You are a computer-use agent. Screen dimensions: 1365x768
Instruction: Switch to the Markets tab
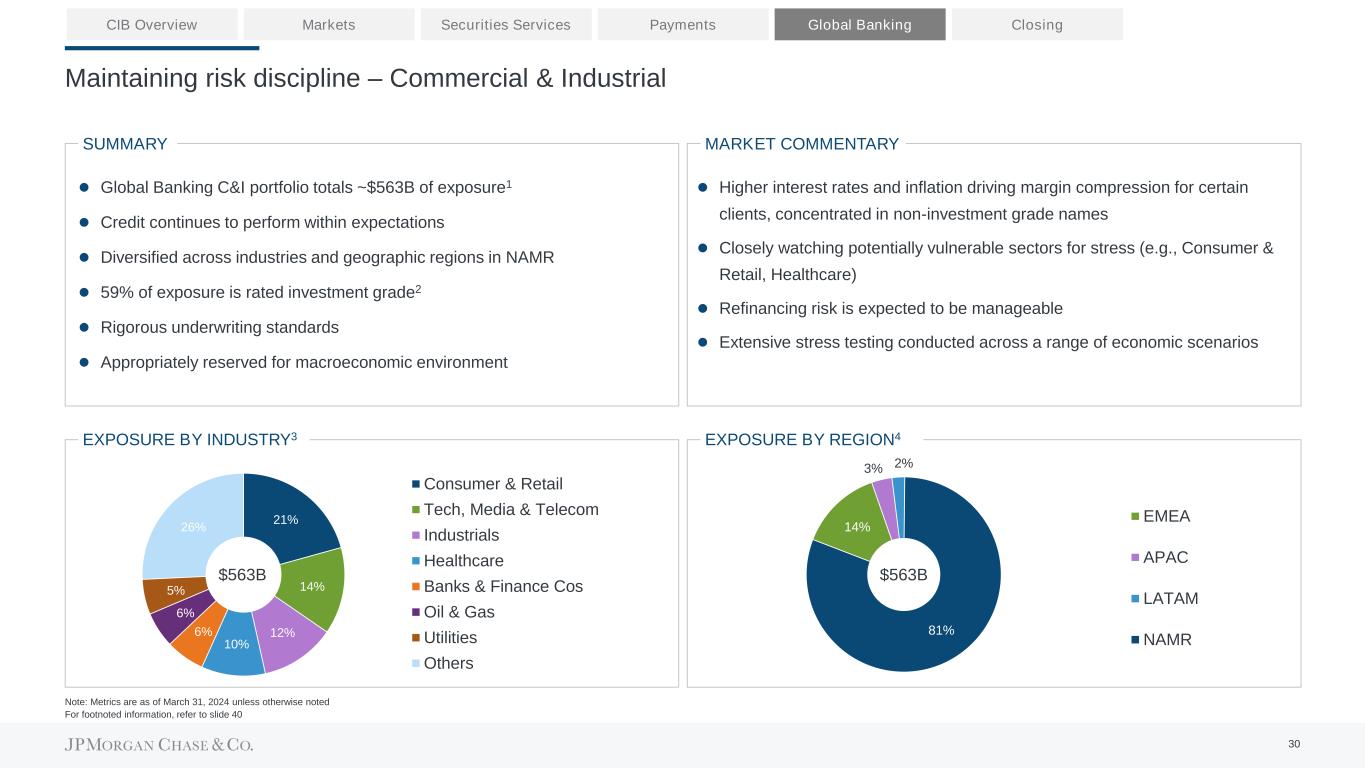pos(329,24)
